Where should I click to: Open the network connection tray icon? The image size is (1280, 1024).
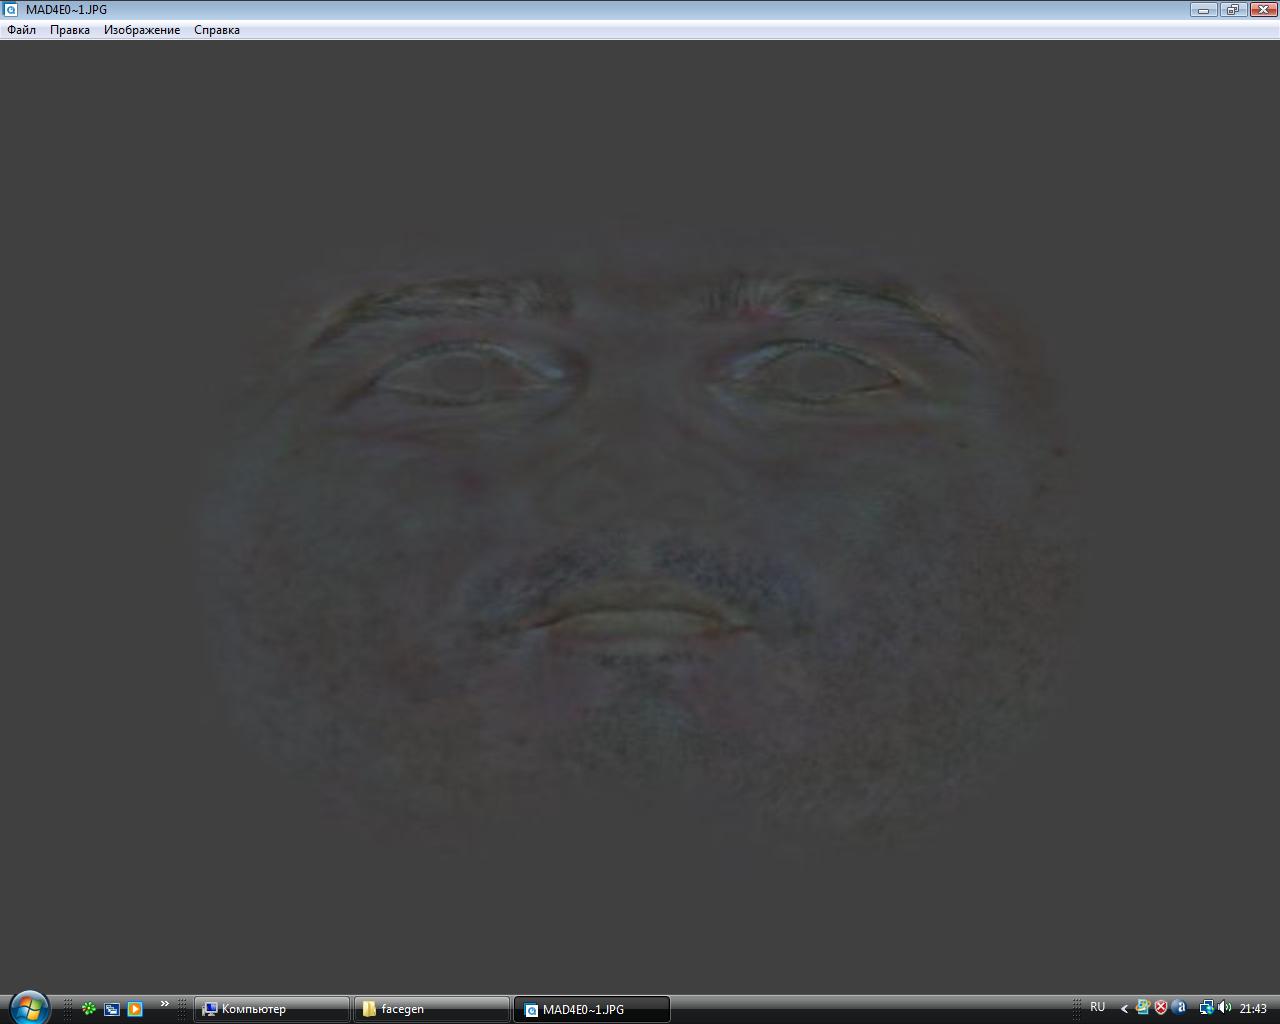tap(1206, 1008)
